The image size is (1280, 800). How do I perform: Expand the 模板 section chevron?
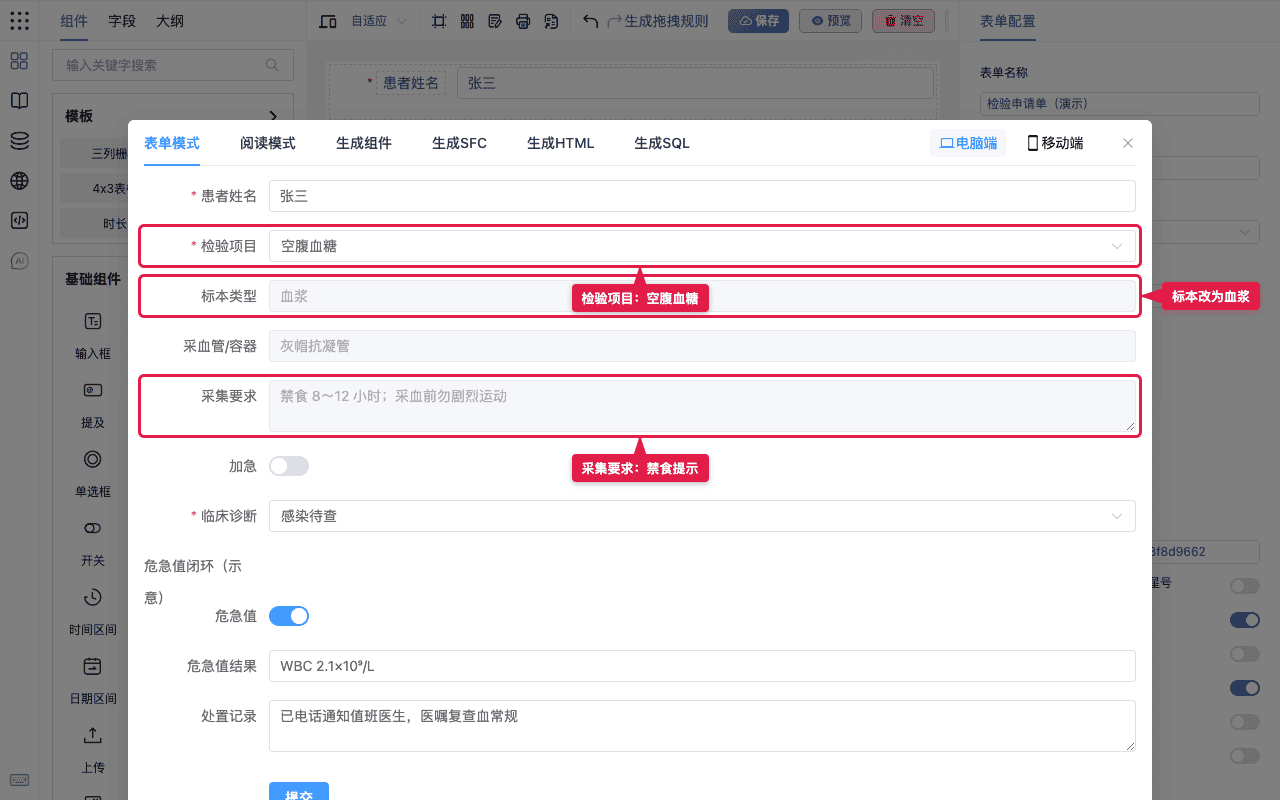point(273,116)
